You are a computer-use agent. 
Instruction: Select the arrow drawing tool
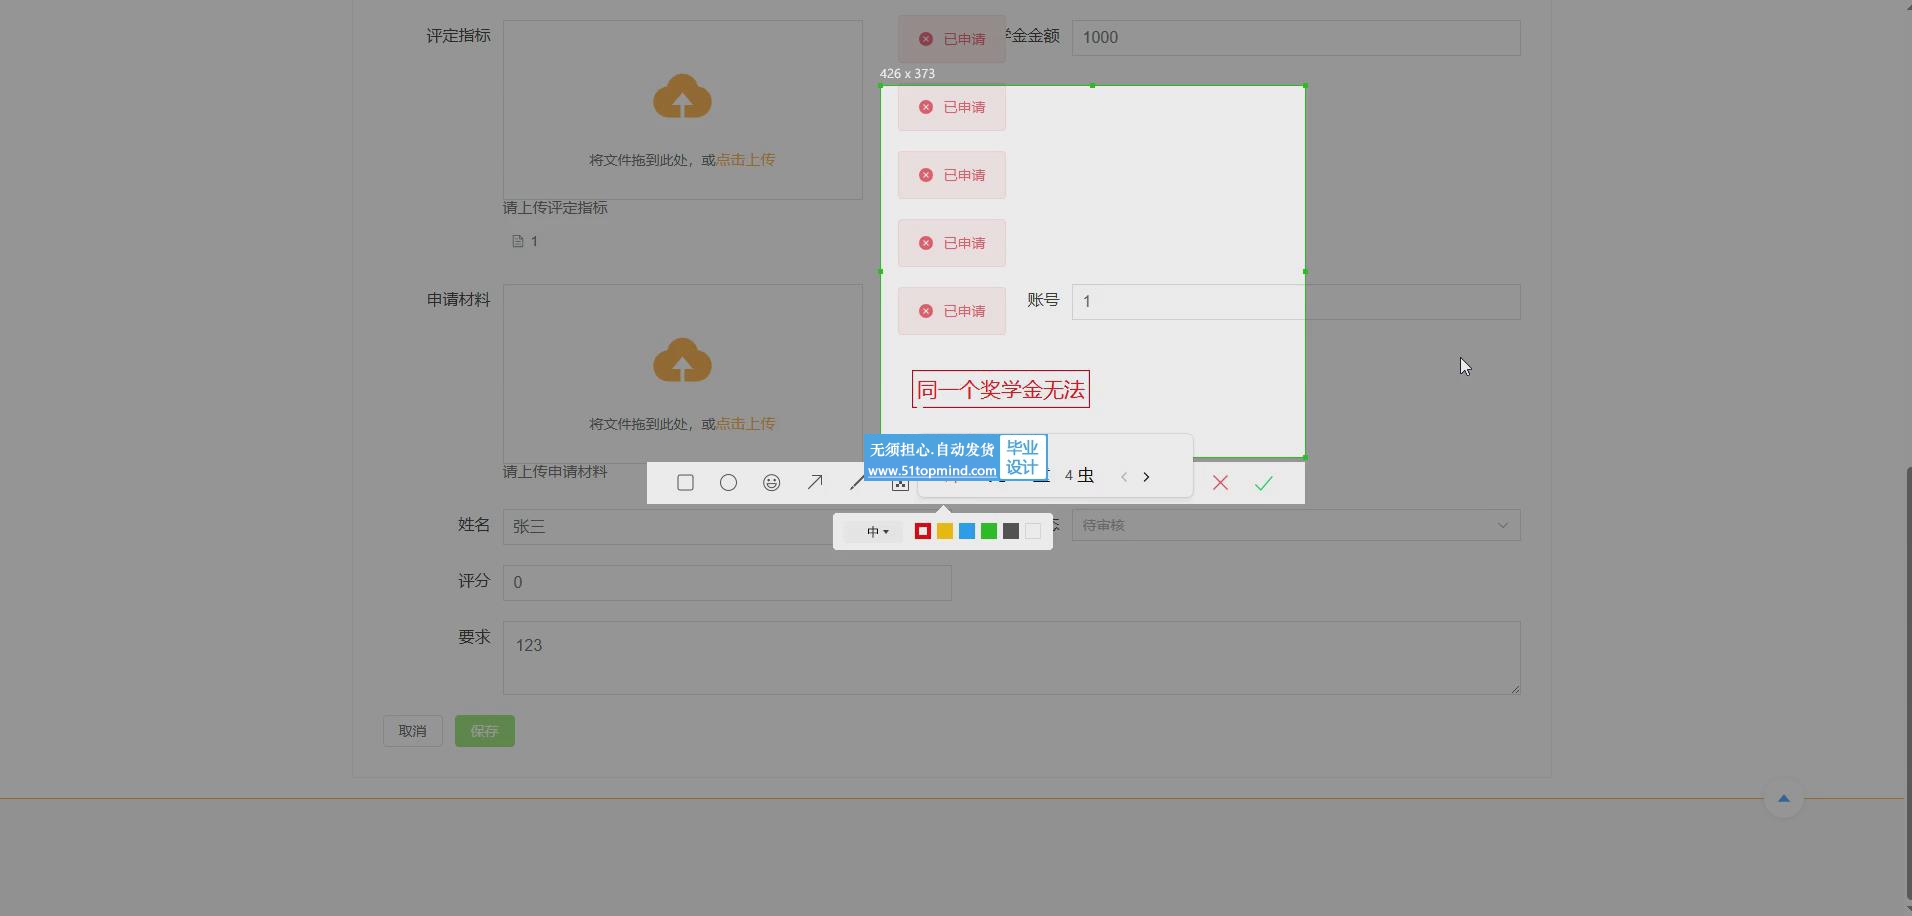(815, 483)
